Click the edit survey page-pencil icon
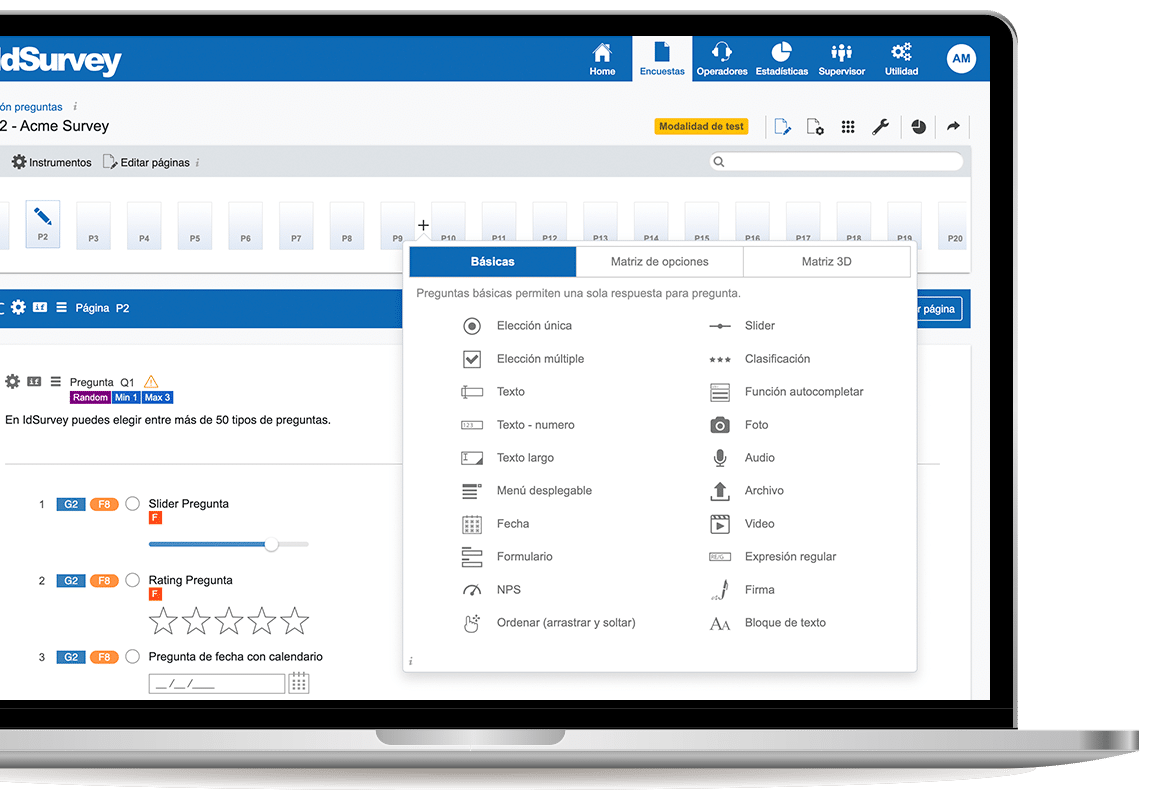 (x=782, y=127)
